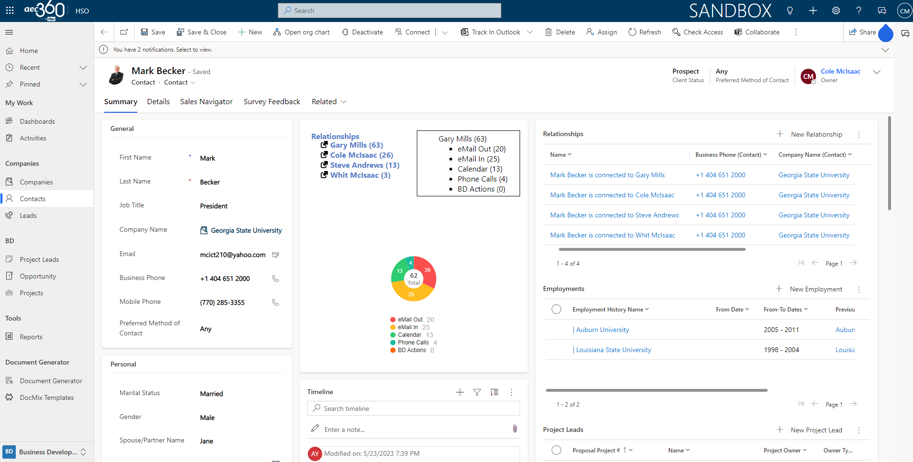Open DocMix Templates in the sidebar
This screenshot has height=462, width=913.
click(47, 398)
